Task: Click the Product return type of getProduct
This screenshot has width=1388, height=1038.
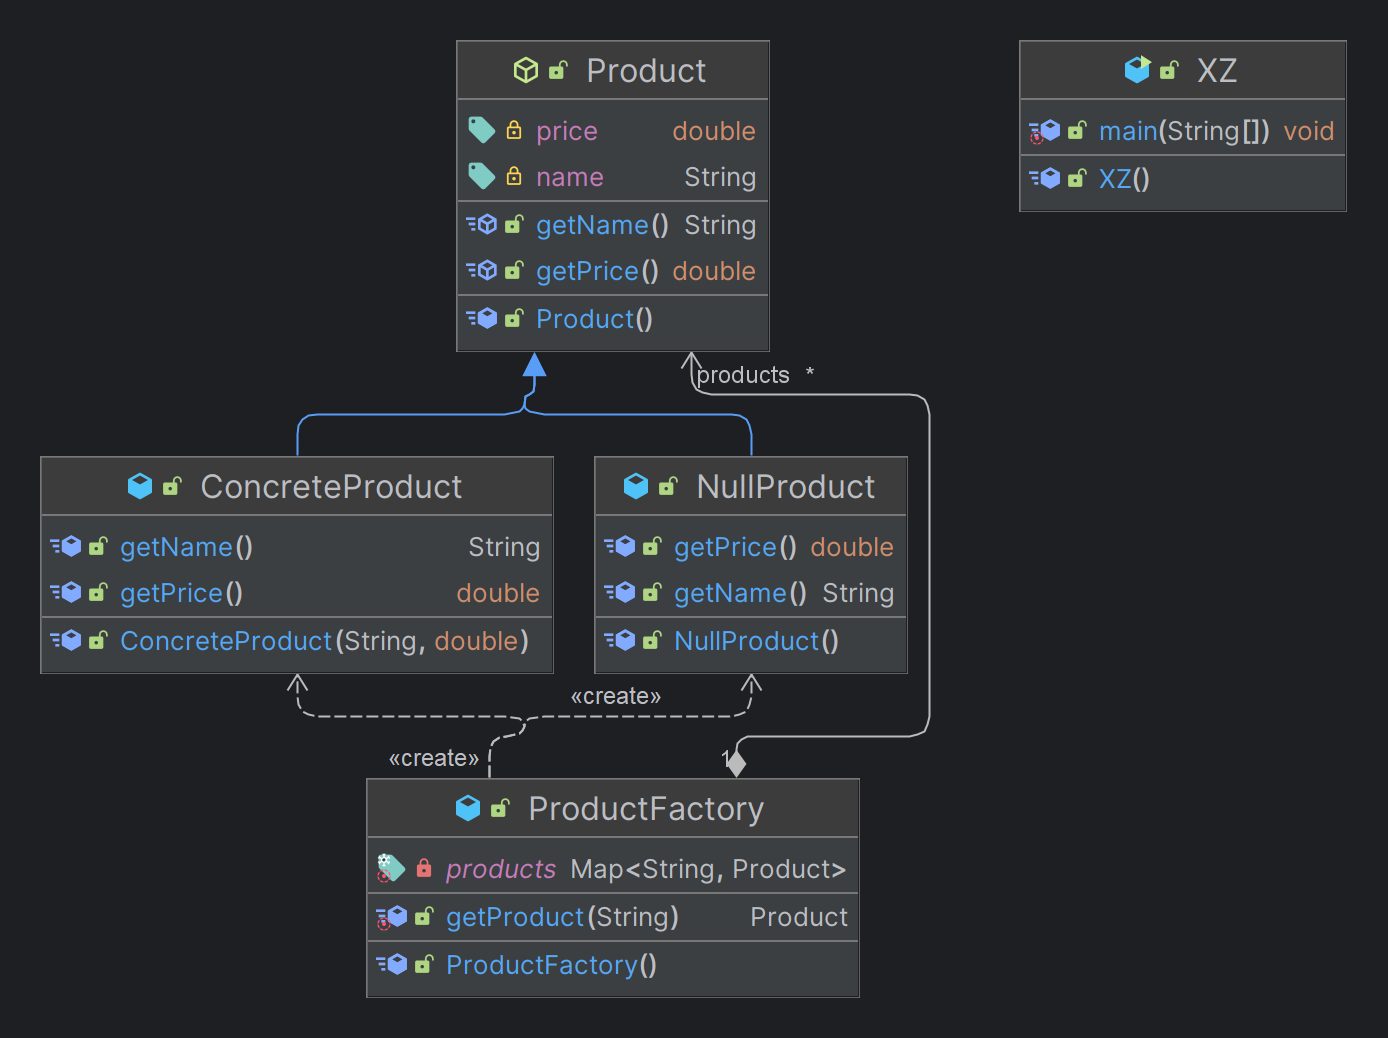Action: tap(799, 917)
